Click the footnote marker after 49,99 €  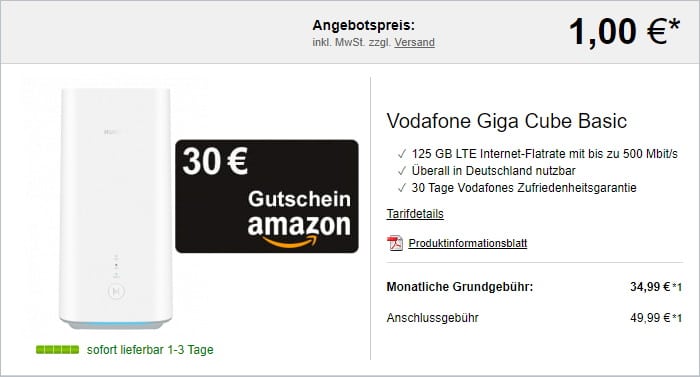tap(677, 318)
